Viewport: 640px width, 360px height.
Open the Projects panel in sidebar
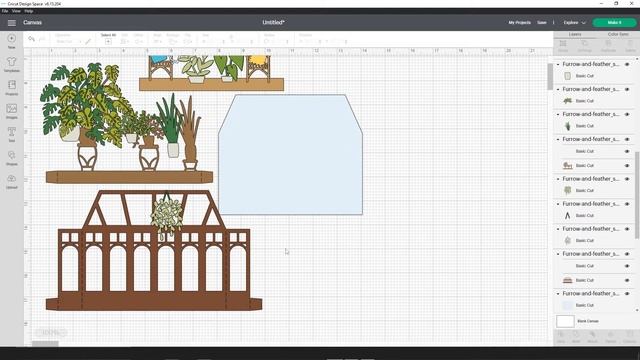coord(11,88)
